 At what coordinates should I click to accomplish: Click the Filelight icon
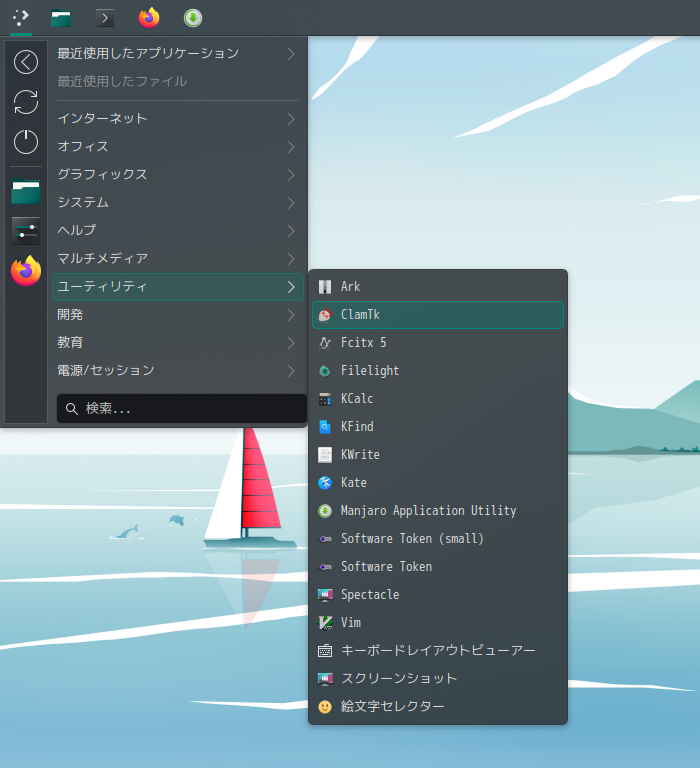pos(325,371)
